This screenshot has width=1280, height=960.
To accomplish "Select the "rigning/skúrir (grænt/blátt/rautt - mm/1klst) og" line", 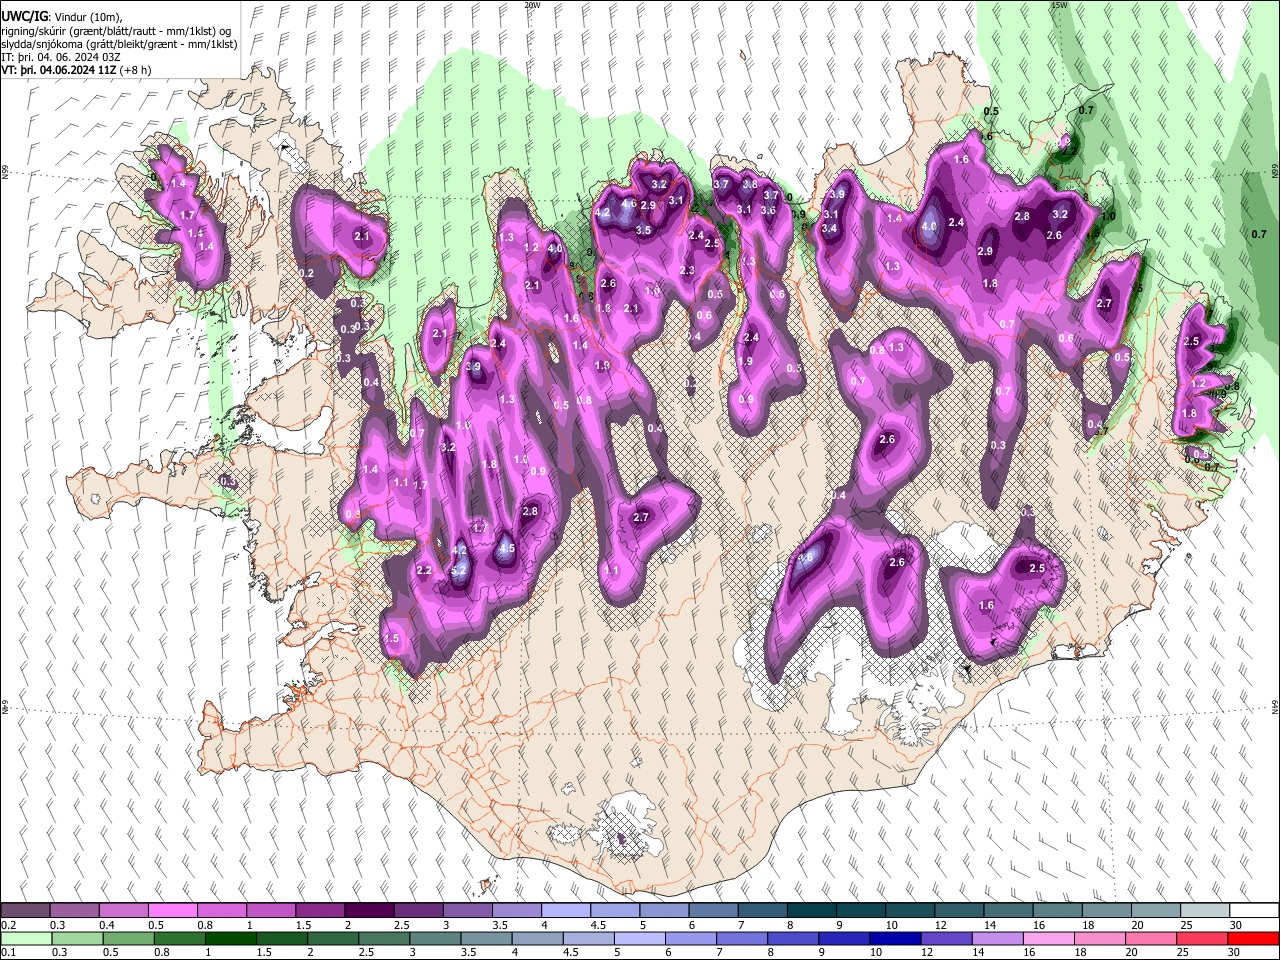I will 118,30.
